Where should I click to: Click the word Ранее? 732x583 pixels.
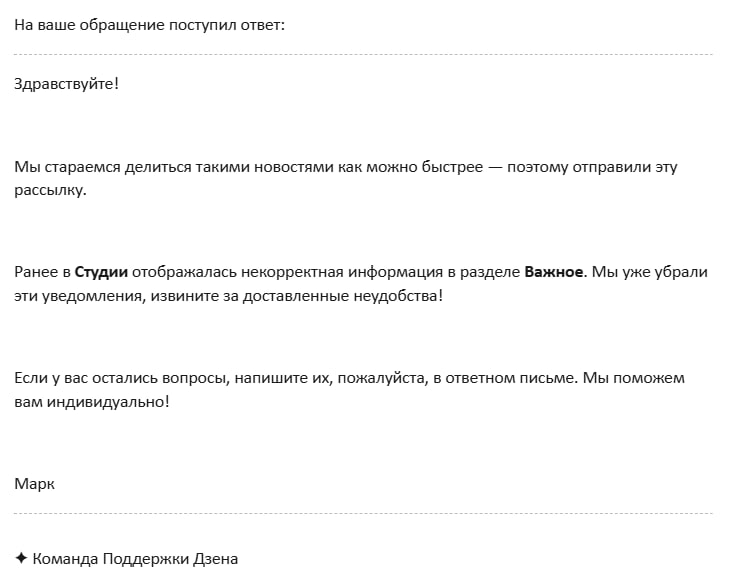35,272
